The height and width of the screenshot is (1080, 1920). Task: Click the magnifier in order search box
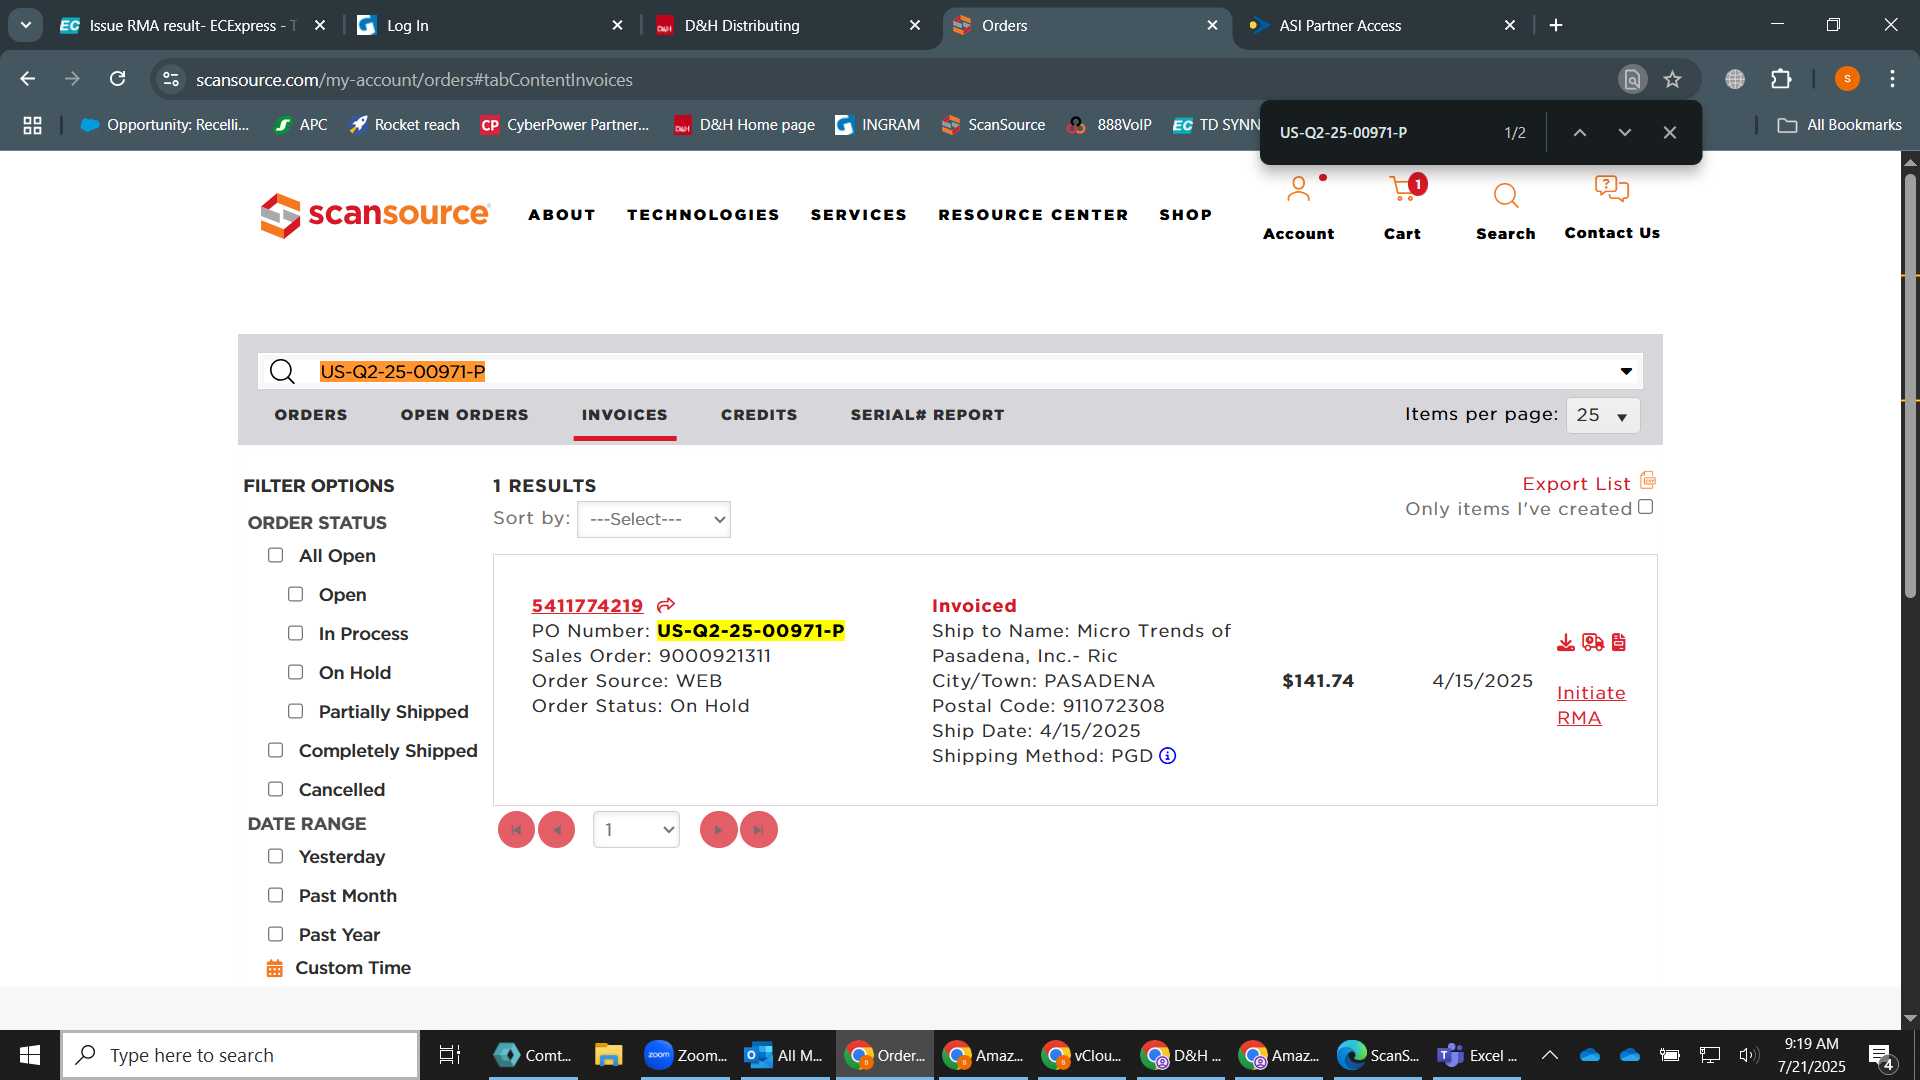[x=282, y=372]
